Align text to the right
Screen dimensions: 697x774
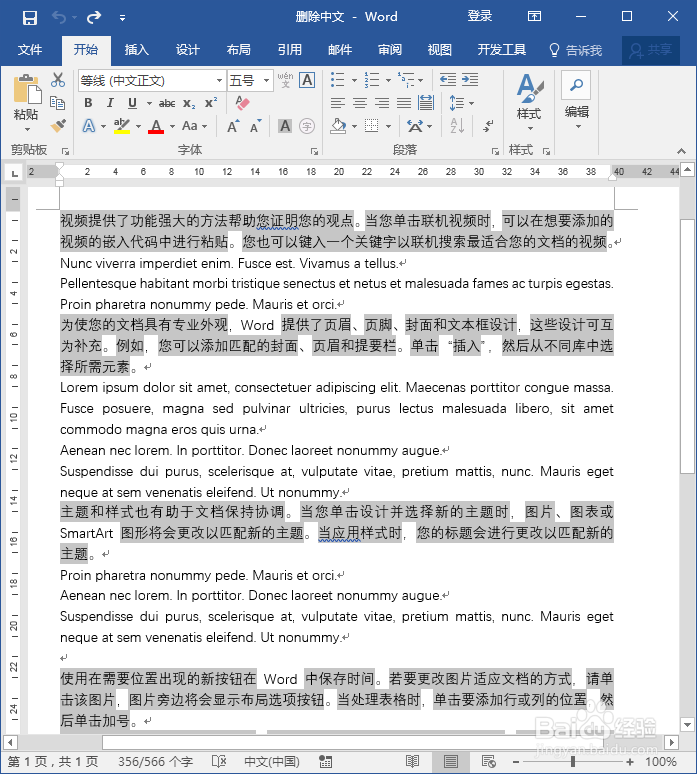(x=382, y=103)
